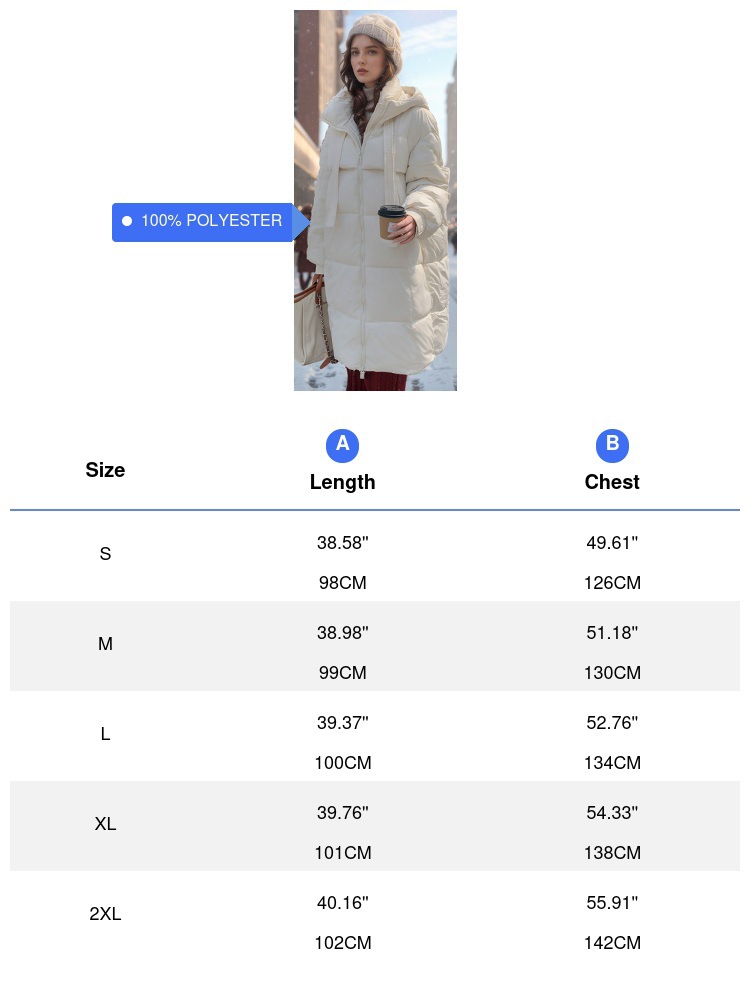Click the 38.58" length value
The width and height of the screenshot is (750, 1000).
tap(342, 543)
